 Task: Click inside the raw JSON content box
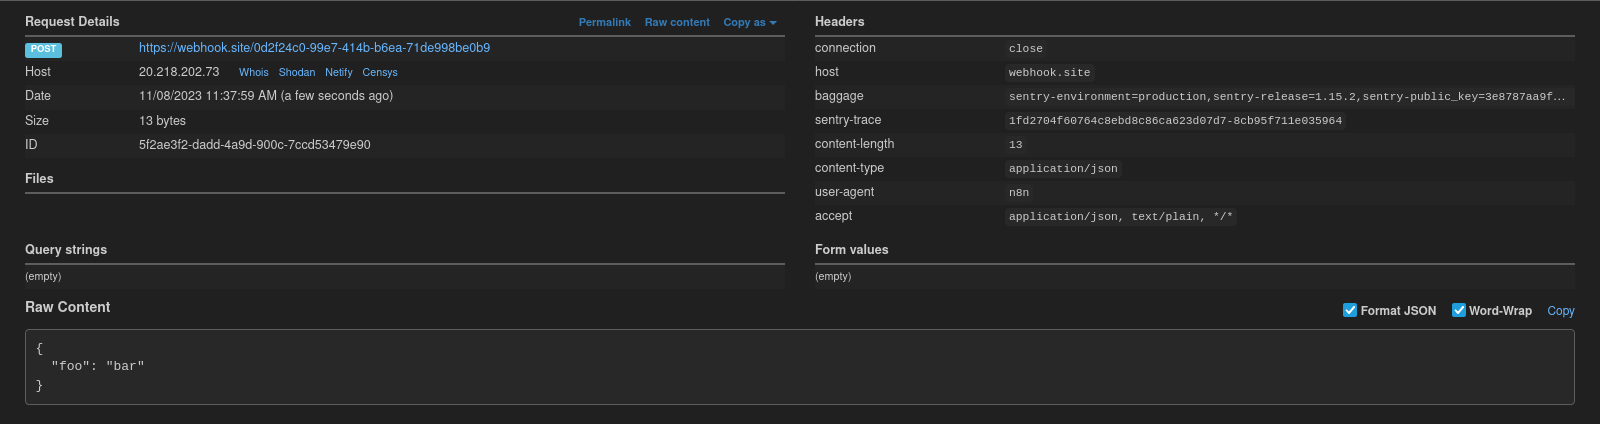click(800, 367)
